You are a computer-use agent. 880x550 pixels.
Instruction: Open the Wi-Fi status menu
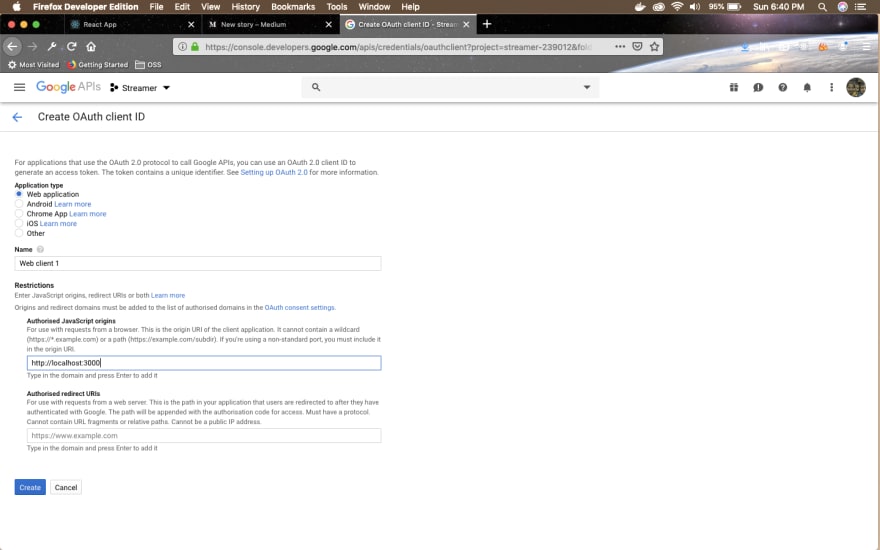coord(677,7)
